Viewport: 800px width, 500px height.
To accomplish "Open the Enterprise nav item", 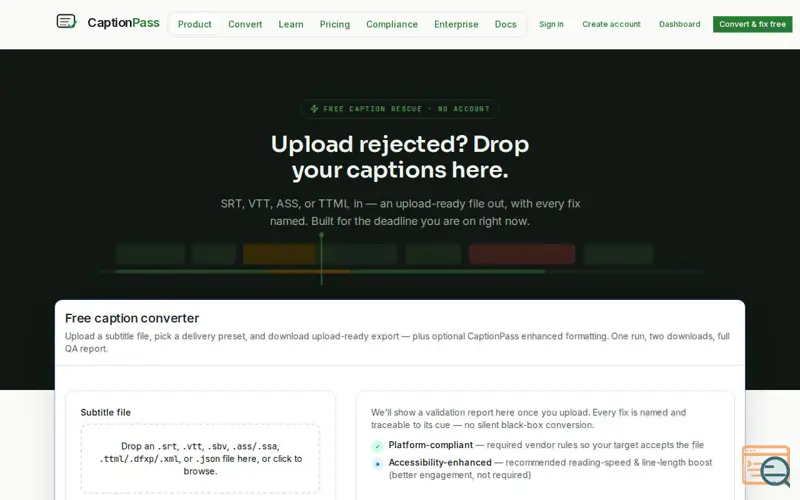I will (456, 24).
